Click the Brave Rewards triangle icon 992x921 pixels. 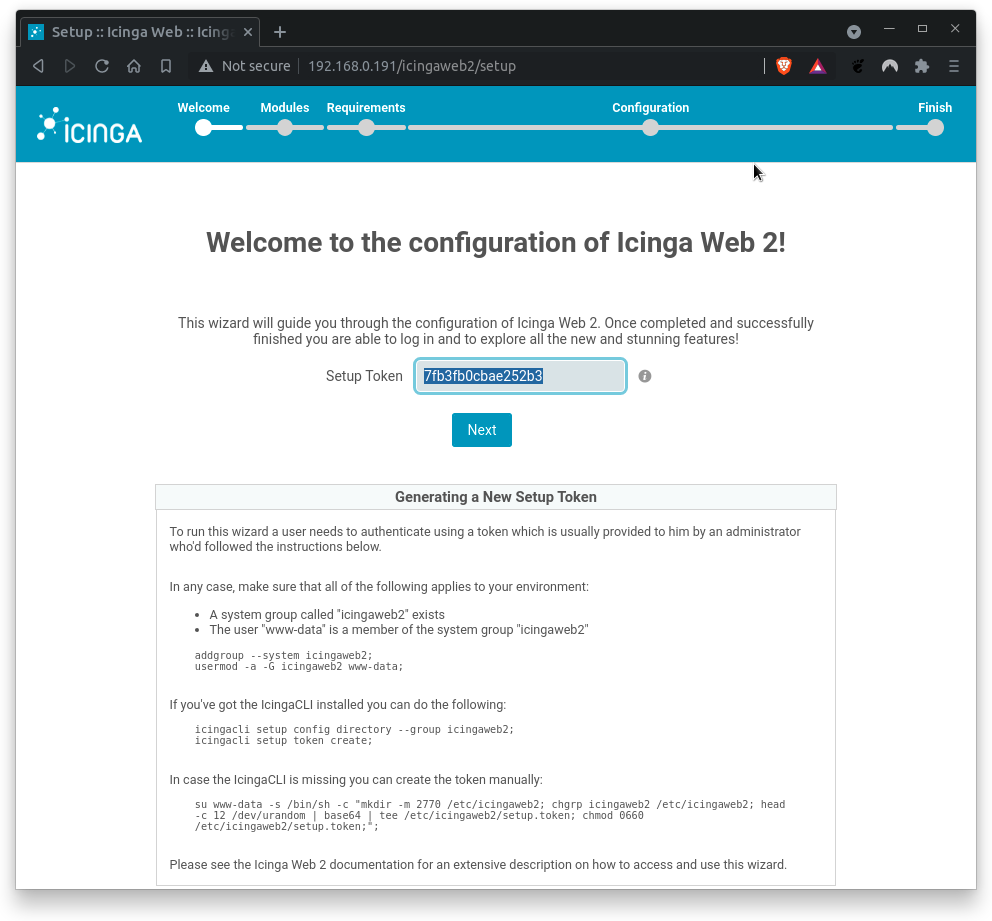pyautogui.click(x=817, y=66)
